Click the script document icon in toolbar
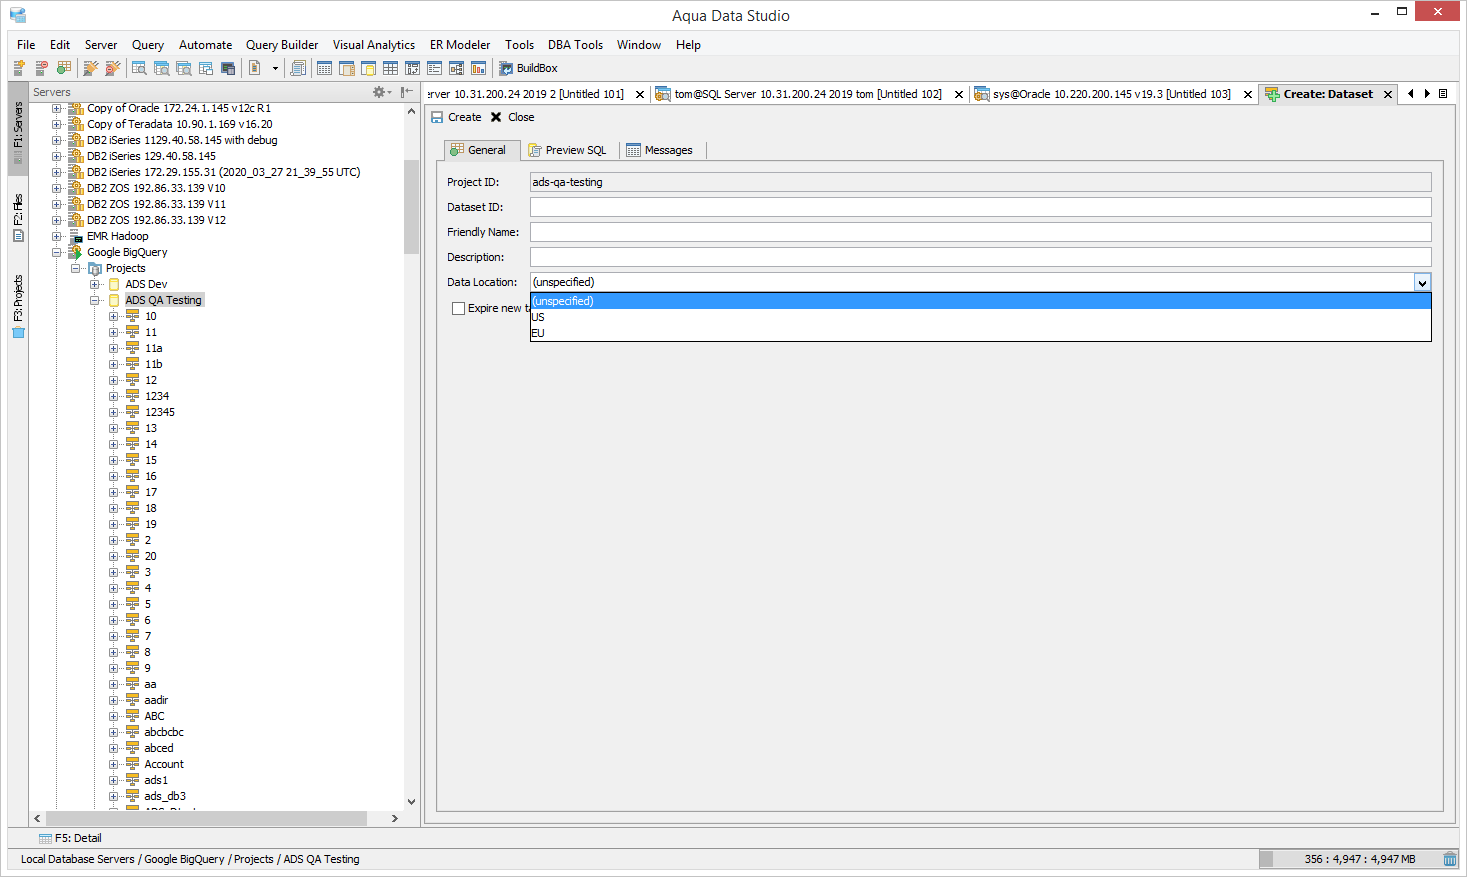The height and width of the screenshot is (877, 1467). [x=255, y=68]
